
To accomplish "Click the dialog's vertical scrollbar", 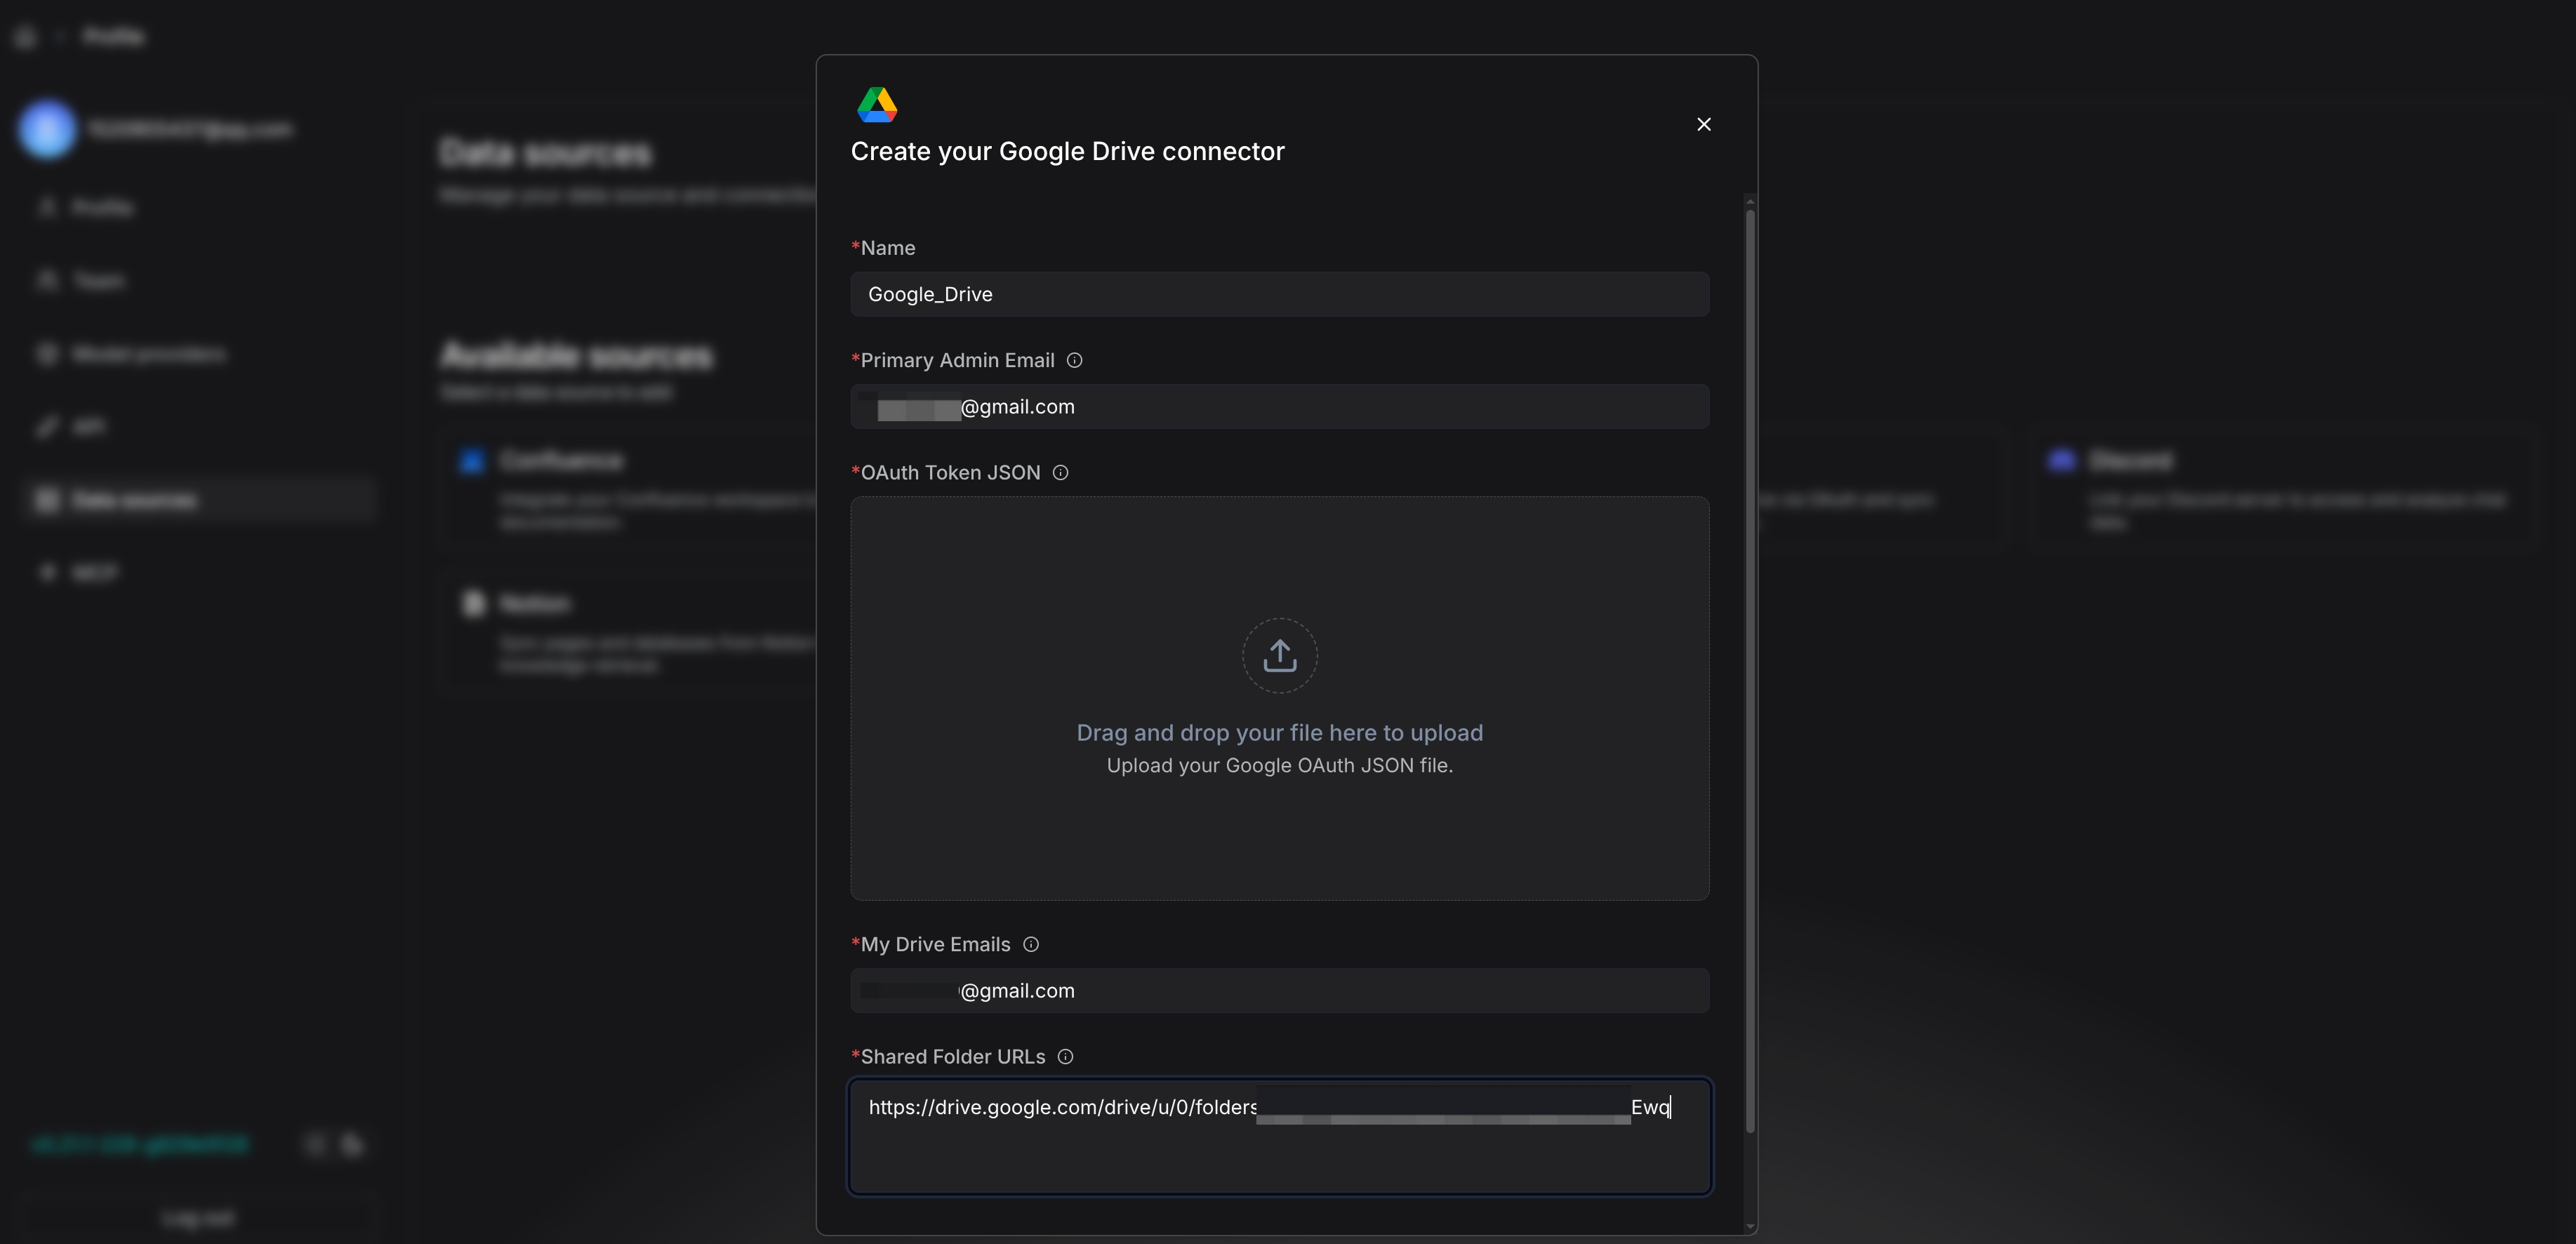I will point(1750,670).
